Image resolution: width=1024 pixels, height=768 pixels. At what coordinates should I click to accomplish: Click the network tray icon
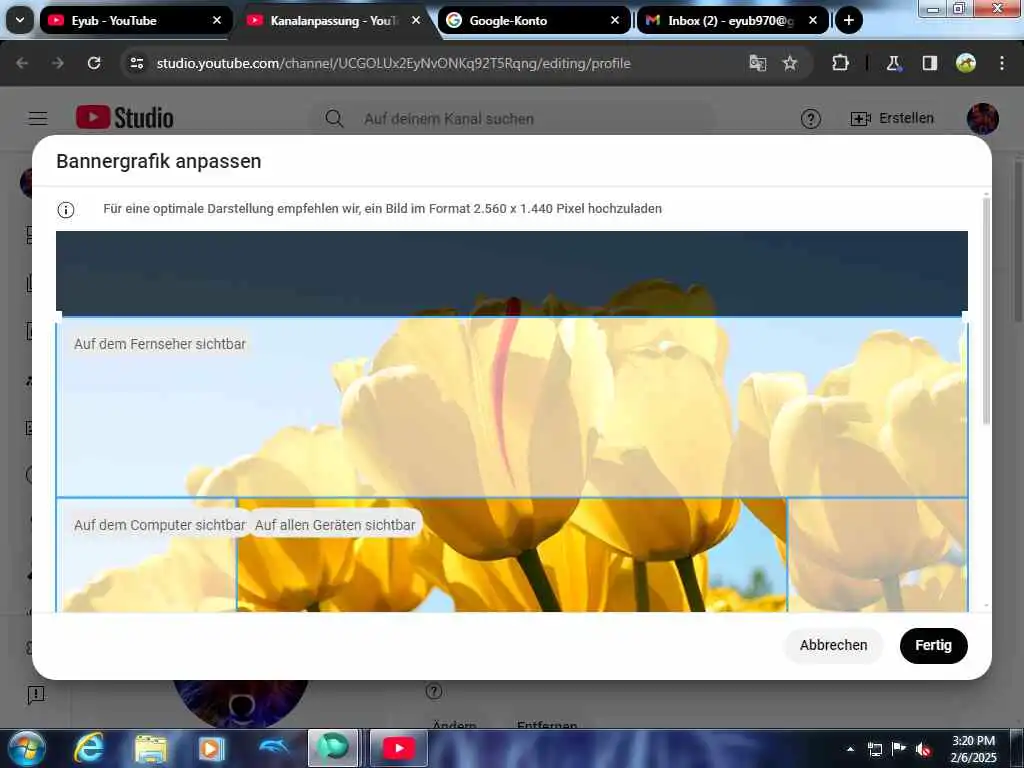click(874, 749)
